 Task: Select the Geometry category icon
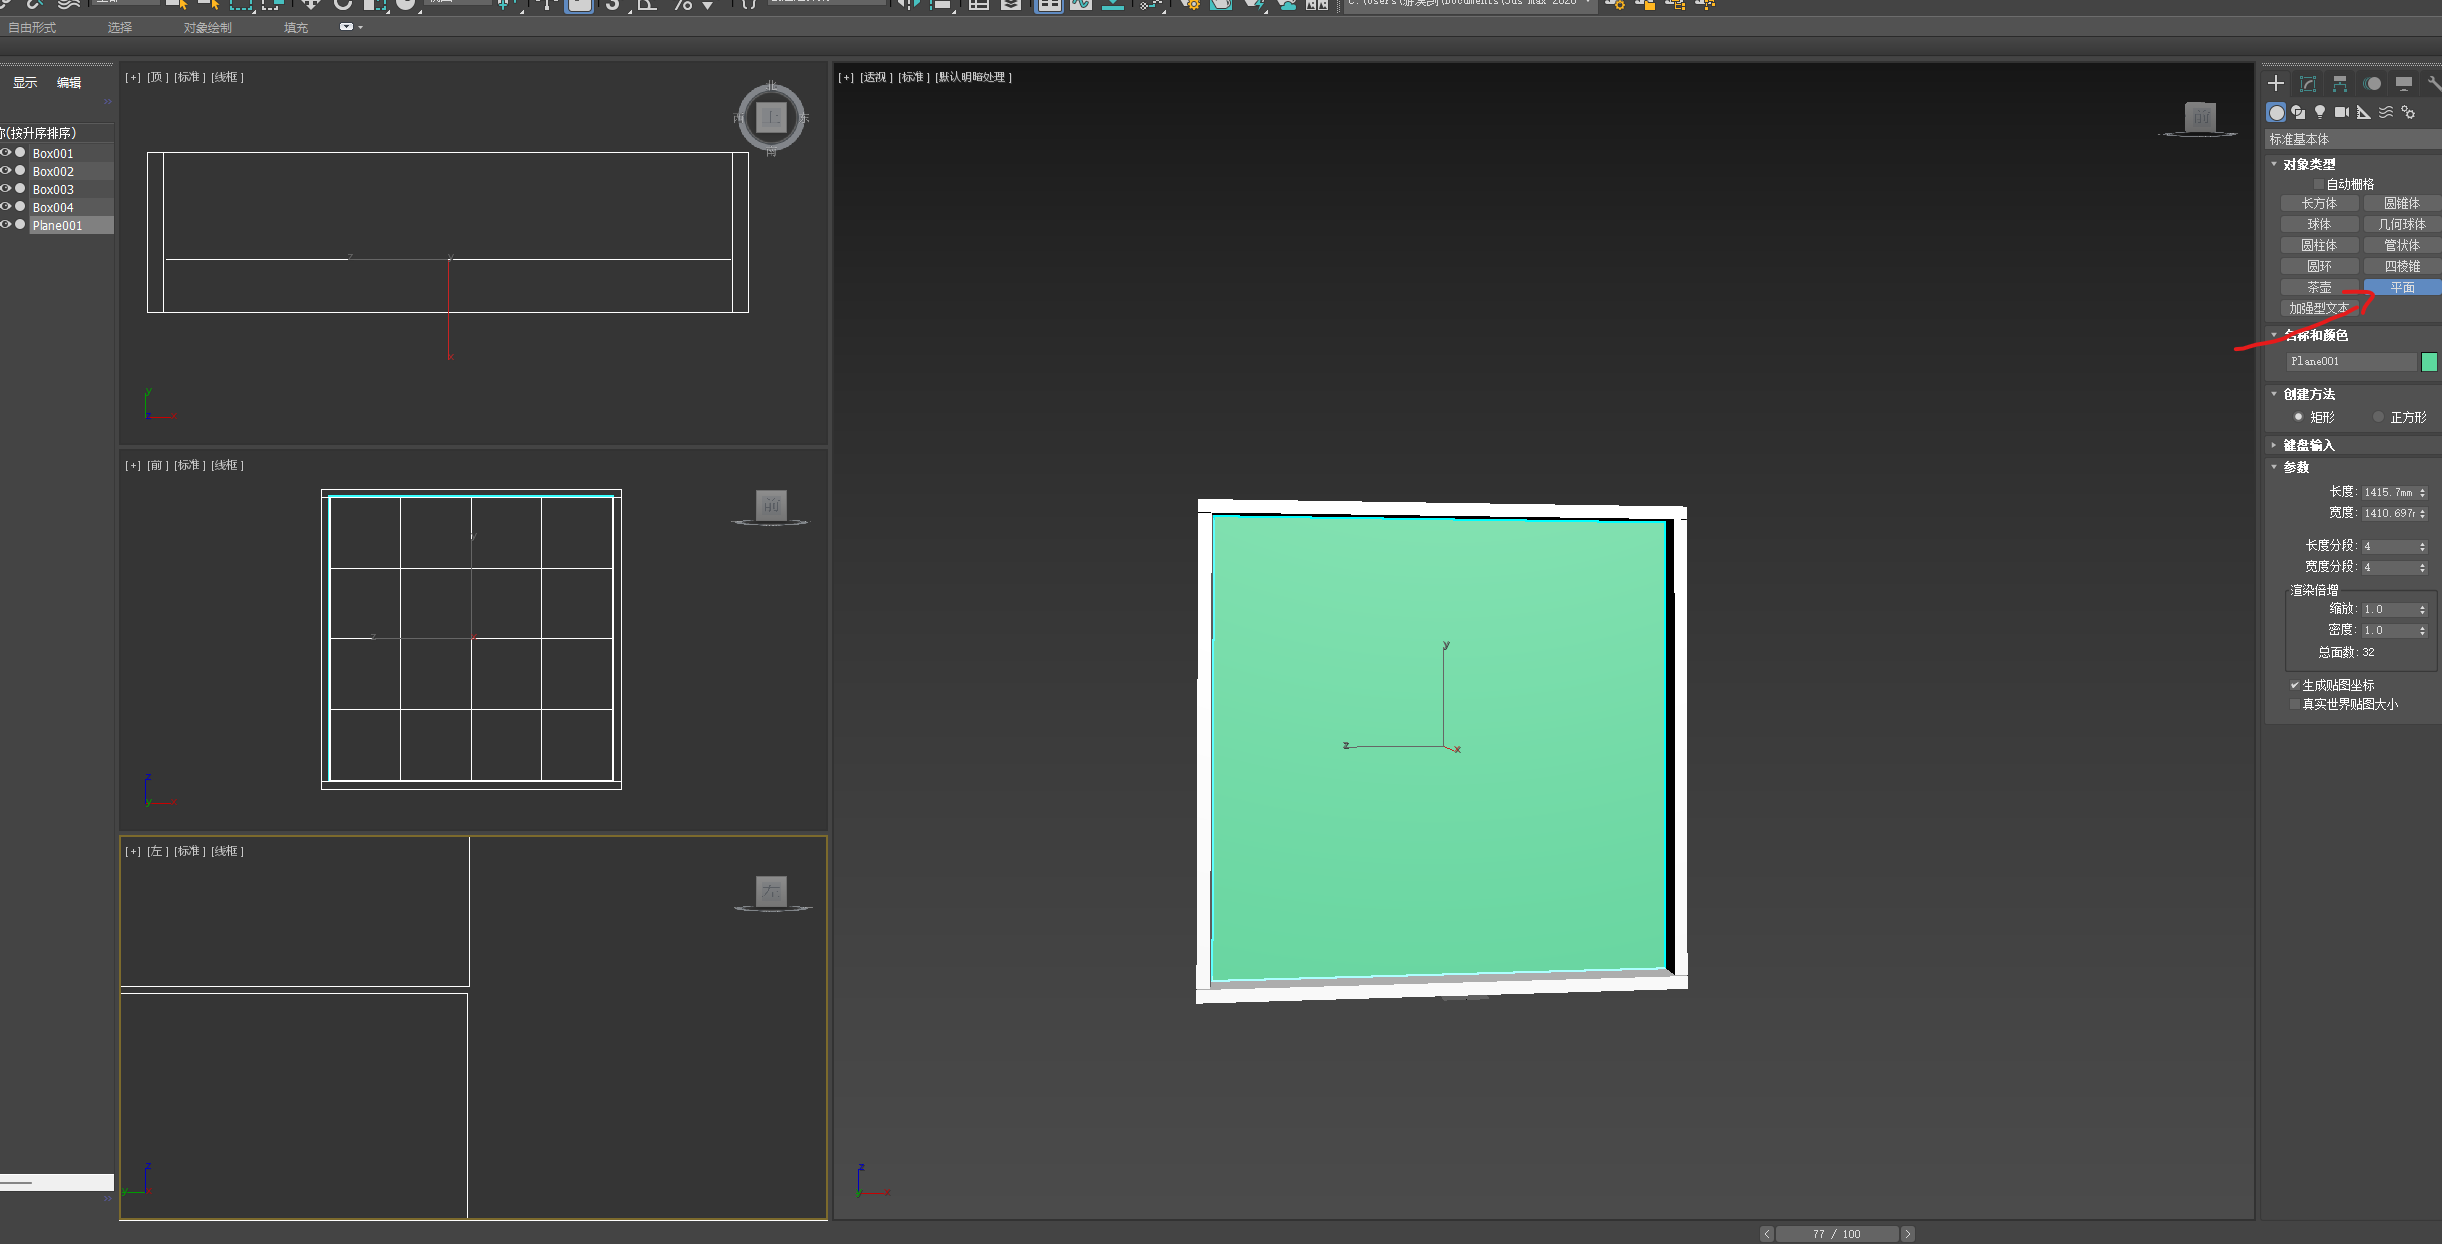pyautogui.click(x=2276, y=112)
